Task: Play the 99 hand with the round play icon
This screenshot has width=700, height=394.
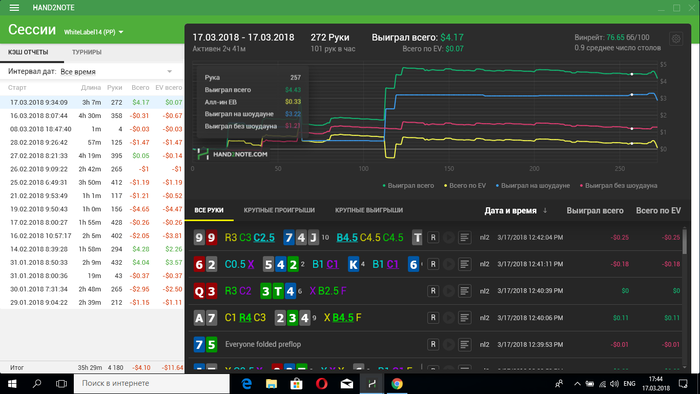Action: pos(449,237)
